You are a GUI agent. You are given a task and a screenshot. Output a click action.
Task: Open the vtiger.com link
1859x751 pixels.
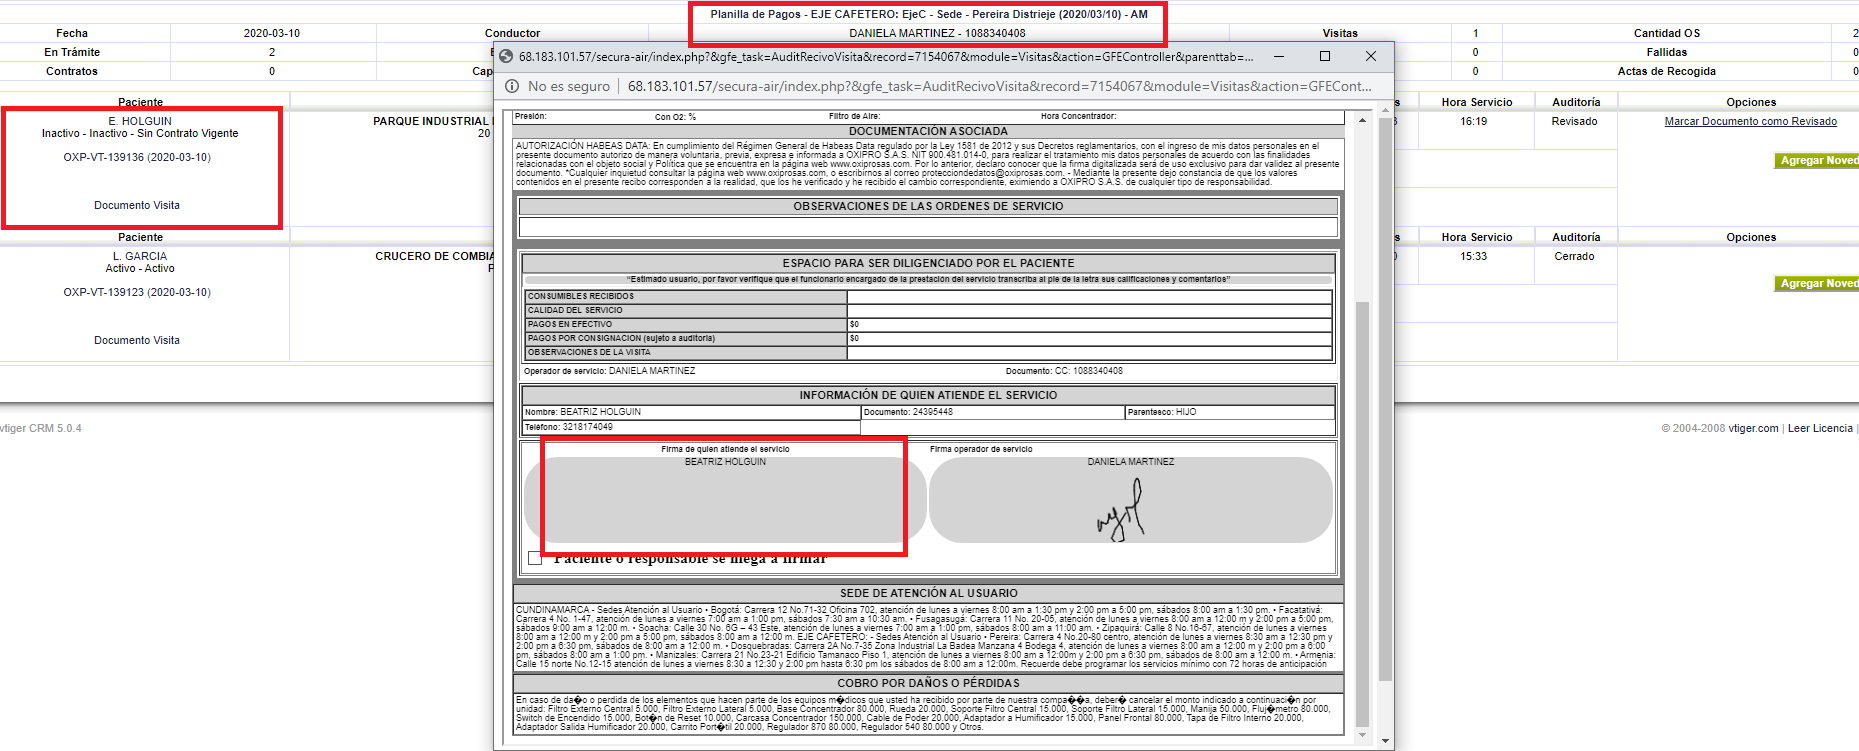1753,428
